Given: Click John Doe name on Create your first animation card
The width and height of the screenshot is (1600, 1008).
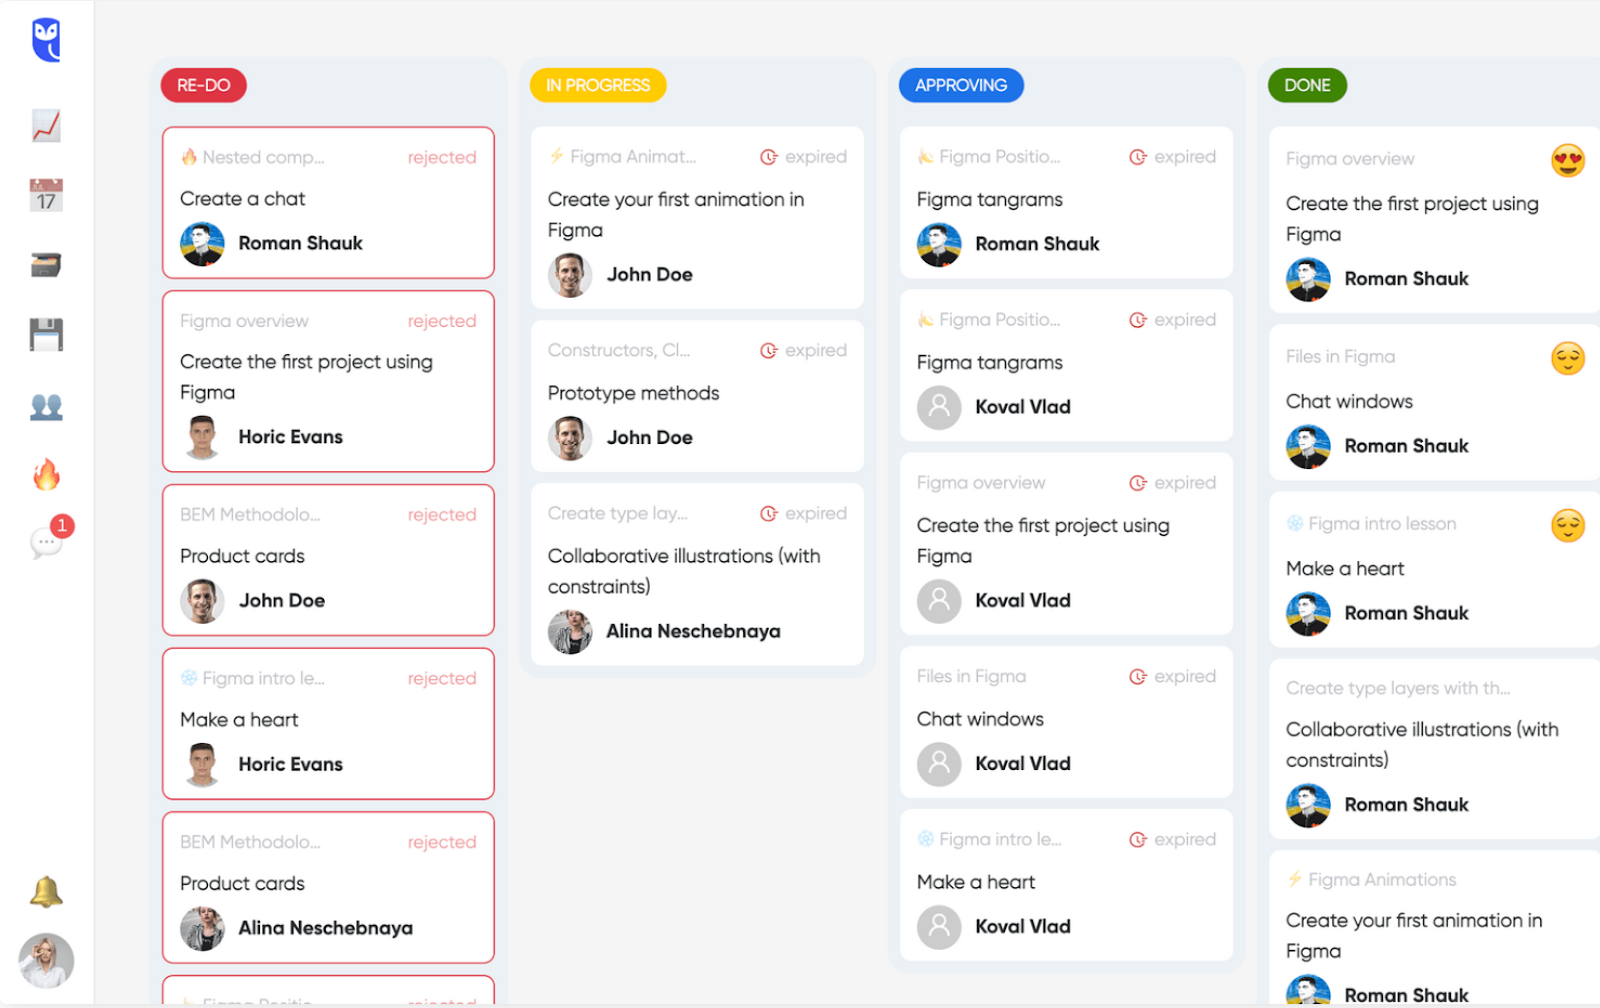Looking at the screenshot, I should (x=649, y=275).
